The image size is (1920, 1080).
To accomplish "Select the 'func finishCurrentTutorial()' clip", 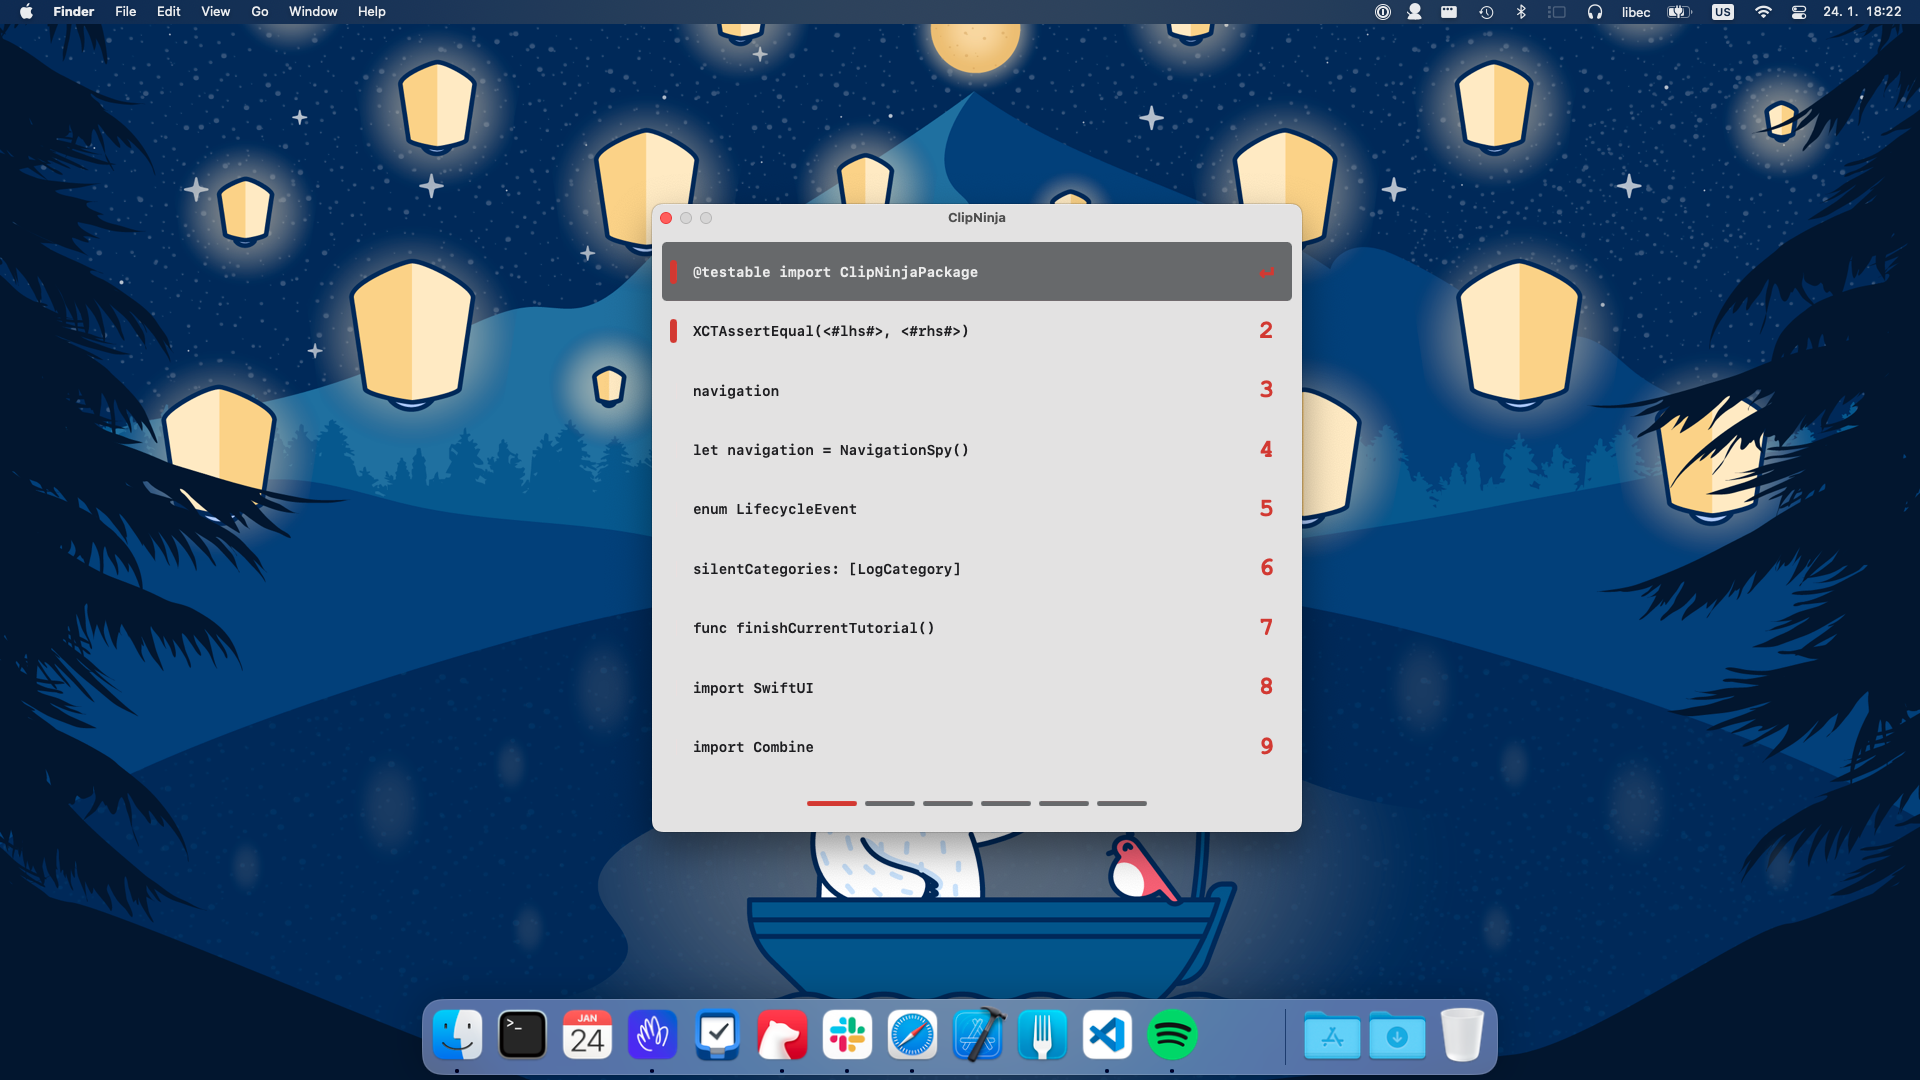I will (977, 628).
